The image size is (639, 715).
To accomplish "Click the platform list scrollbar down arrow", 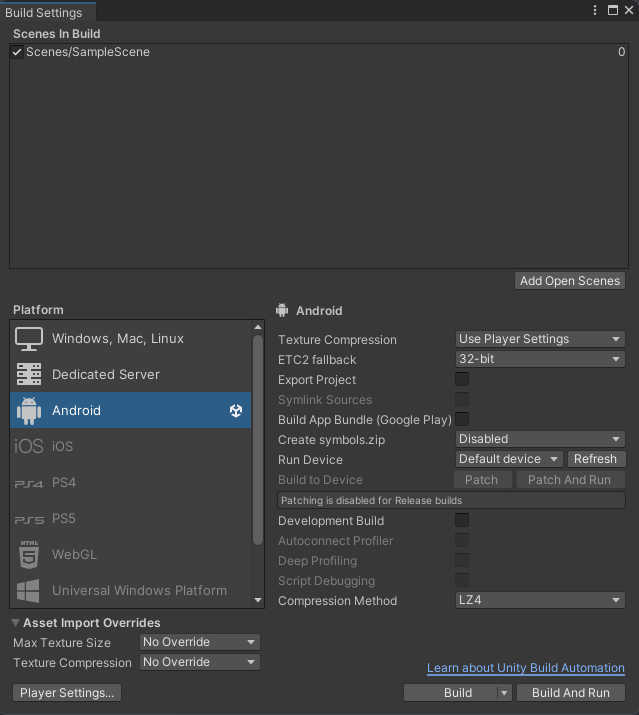I will point(258,600).
